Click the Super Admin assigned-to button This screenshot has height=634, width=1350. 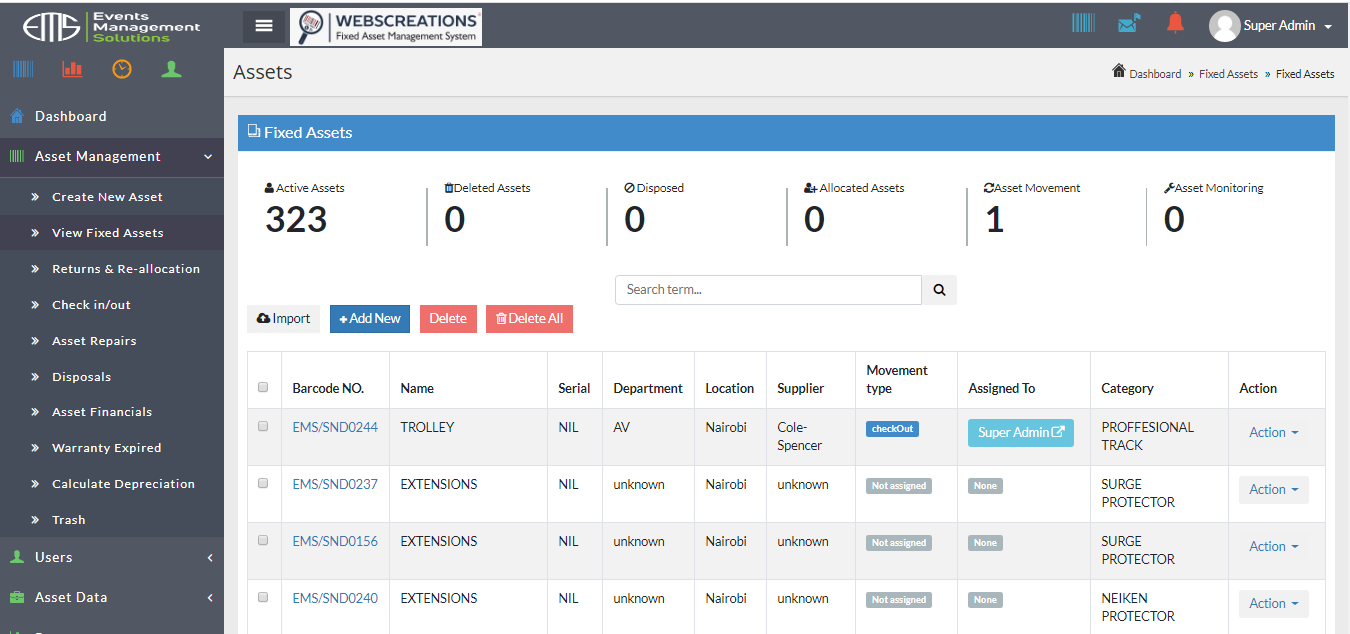coord(1021,433)
